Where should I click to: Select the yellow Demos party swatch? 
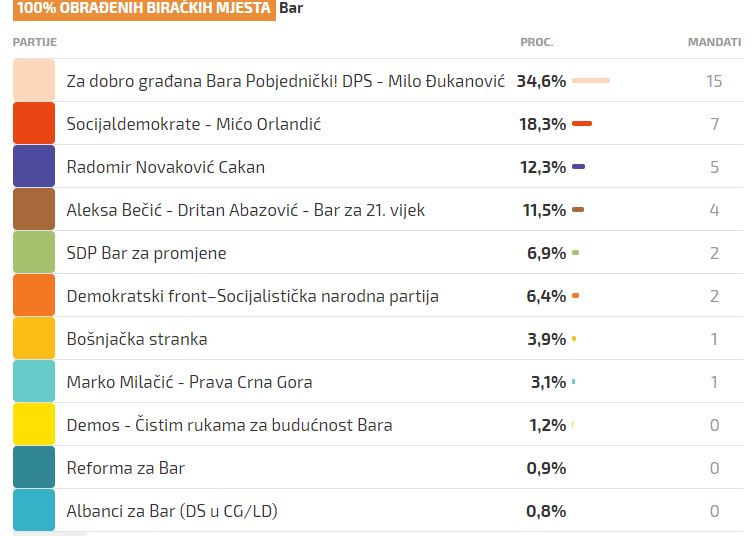(x=34, y=424)
